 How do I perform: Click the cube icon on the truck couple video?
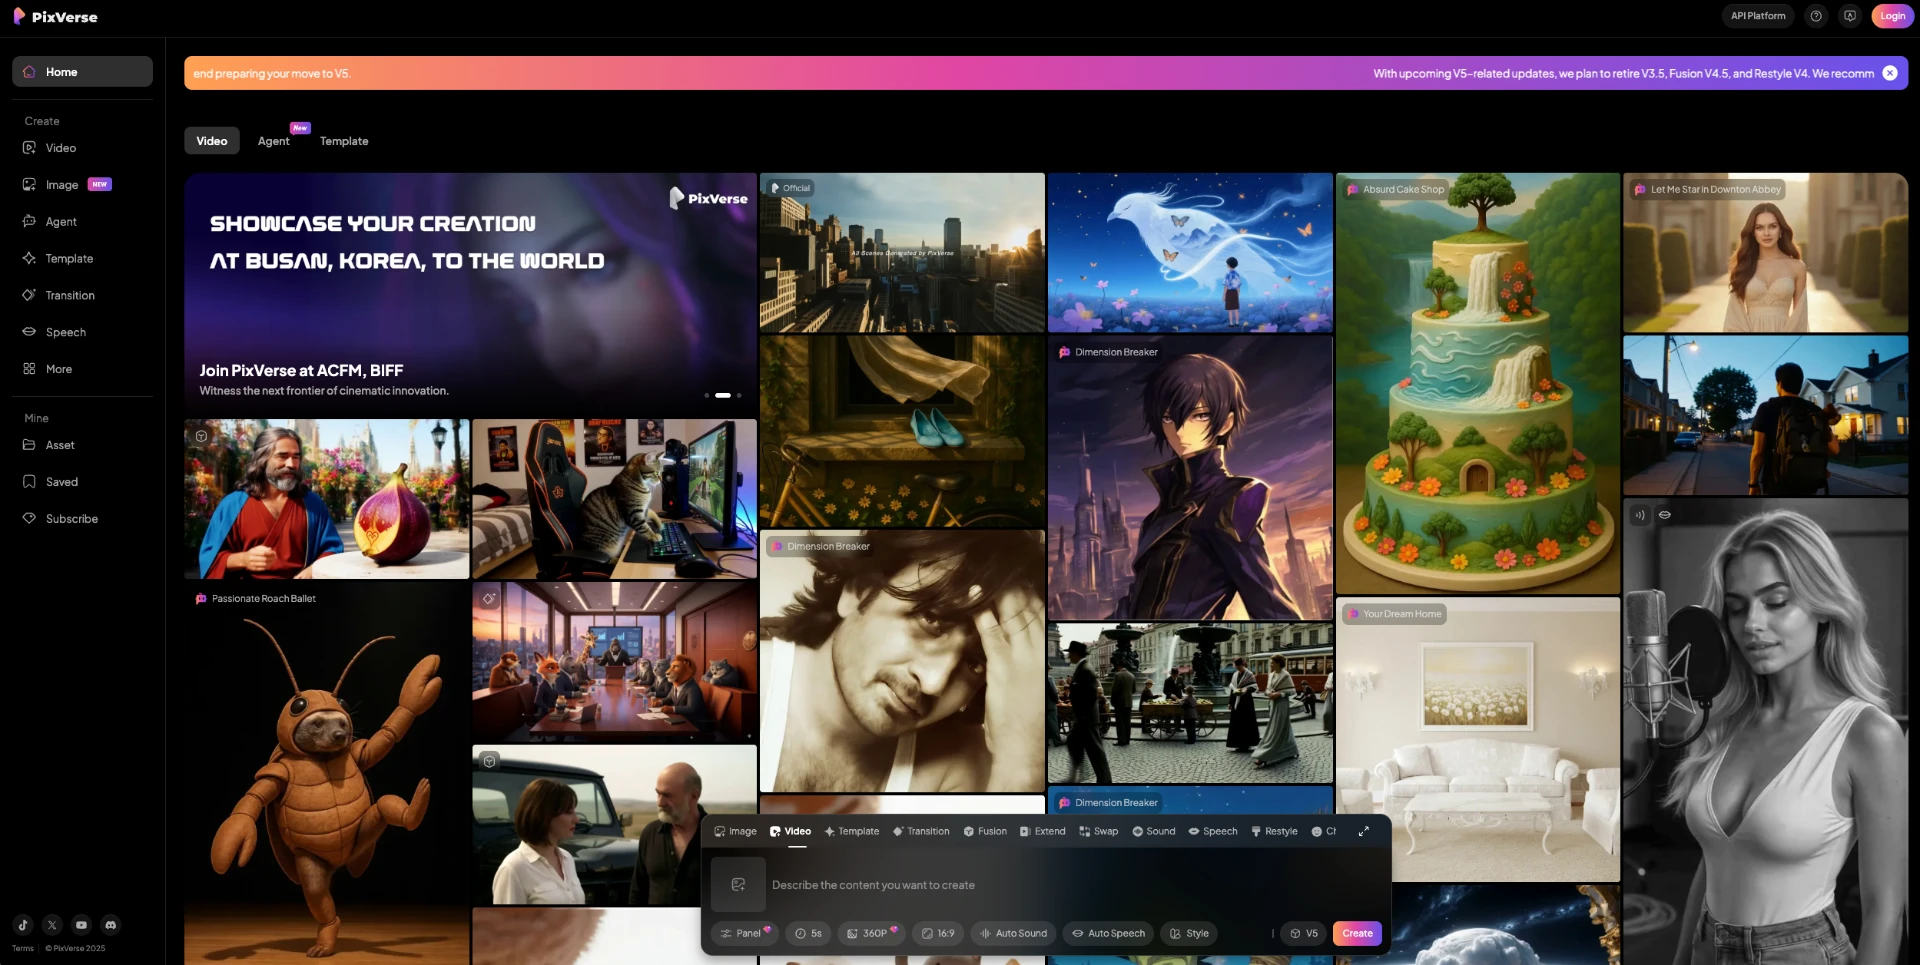(x=489, y=761)
